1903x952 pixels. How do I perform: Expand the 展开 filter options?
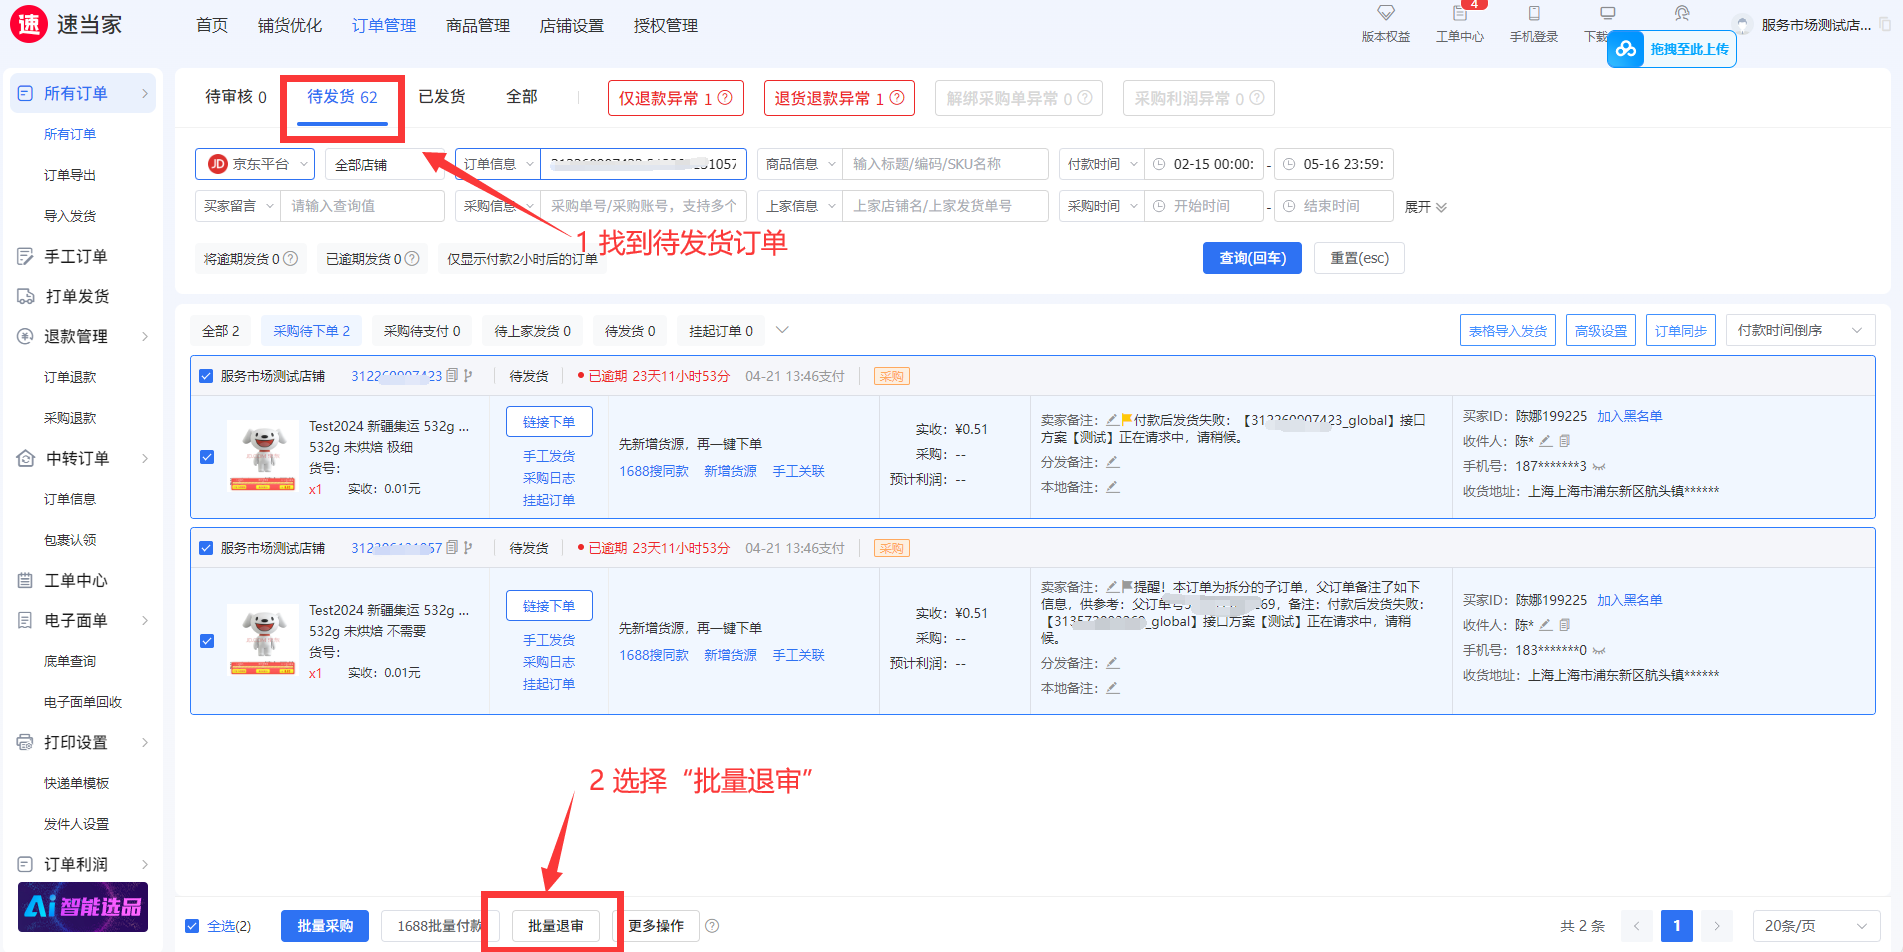pos(1424,207)
